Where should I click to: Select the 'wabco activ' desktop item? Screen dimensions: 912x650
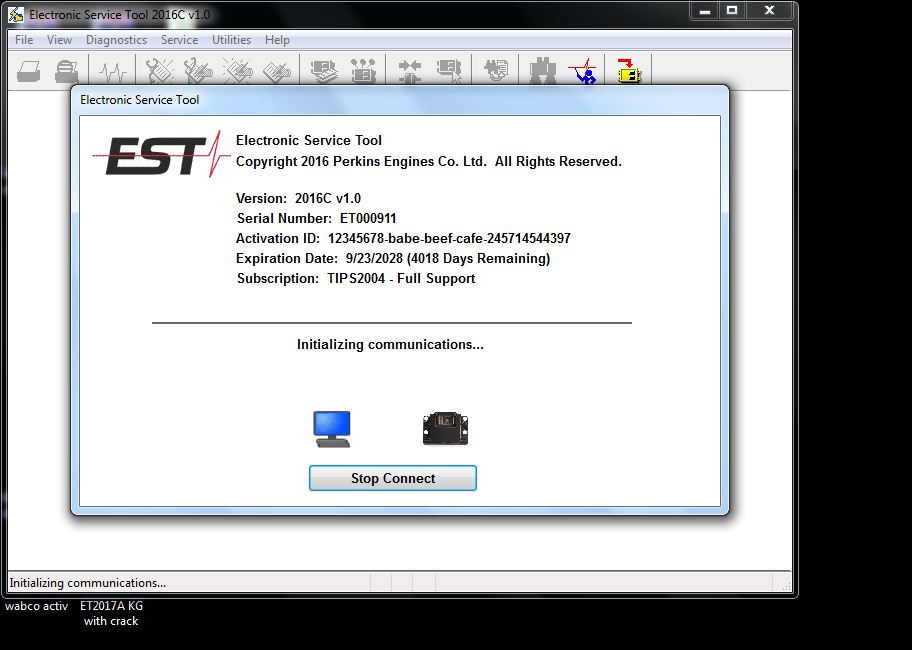pyautogui.click(x=37, y=606)
